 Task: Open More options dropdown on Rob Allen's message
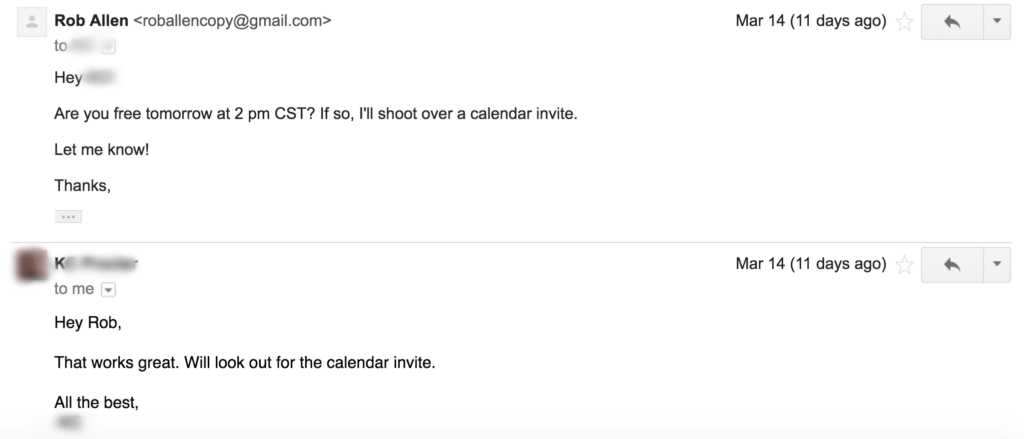coord(996,22)
